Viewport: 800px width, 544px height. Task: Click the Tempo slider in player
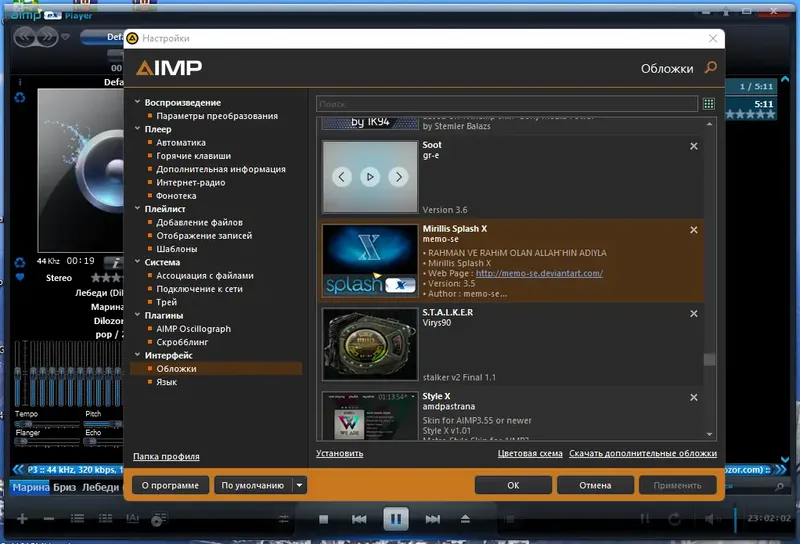coord(47,424)
